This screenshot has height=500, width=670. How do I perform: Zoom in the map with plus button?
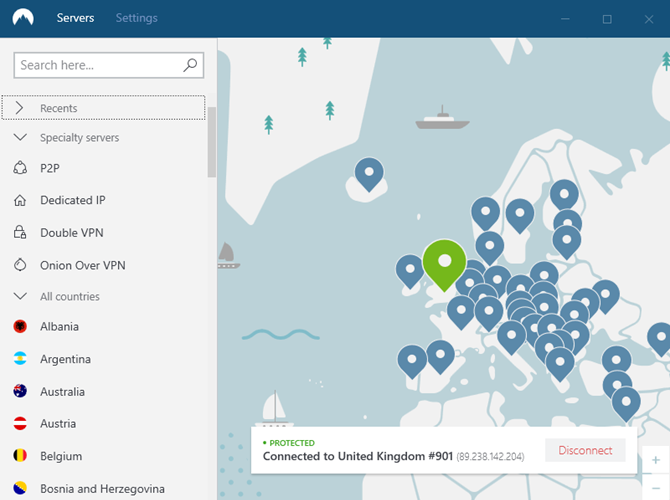(x=655, y=460)
